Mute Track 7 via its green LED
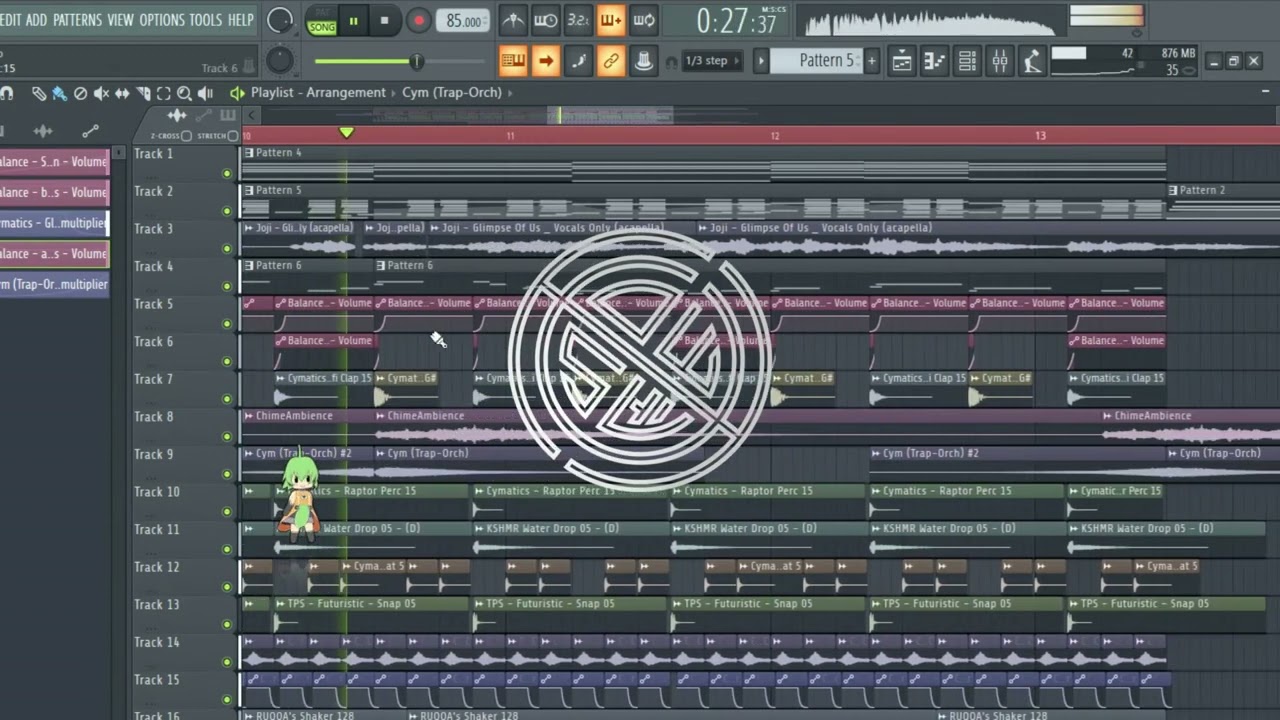The image size is (1280, 720). tap(227, 399)
